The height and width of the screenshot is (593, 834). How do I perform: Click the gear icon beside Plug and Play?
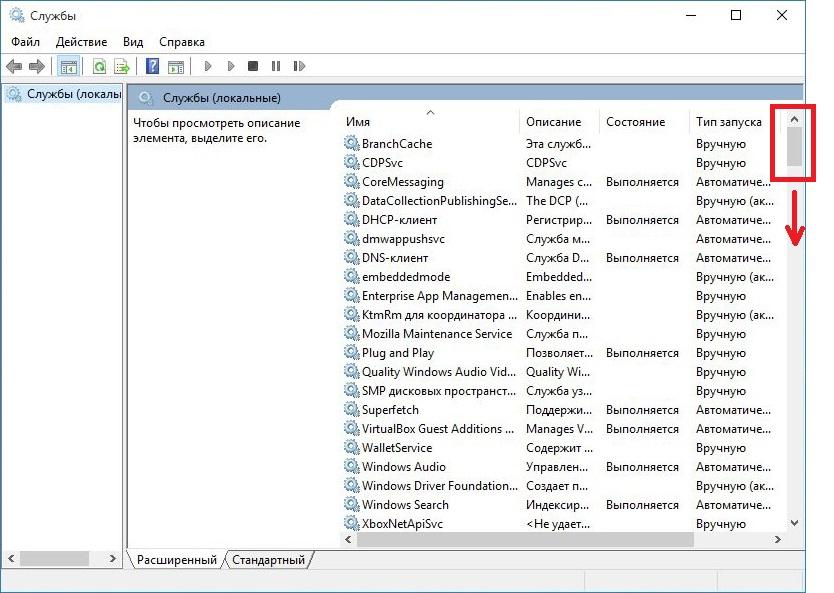351,352
